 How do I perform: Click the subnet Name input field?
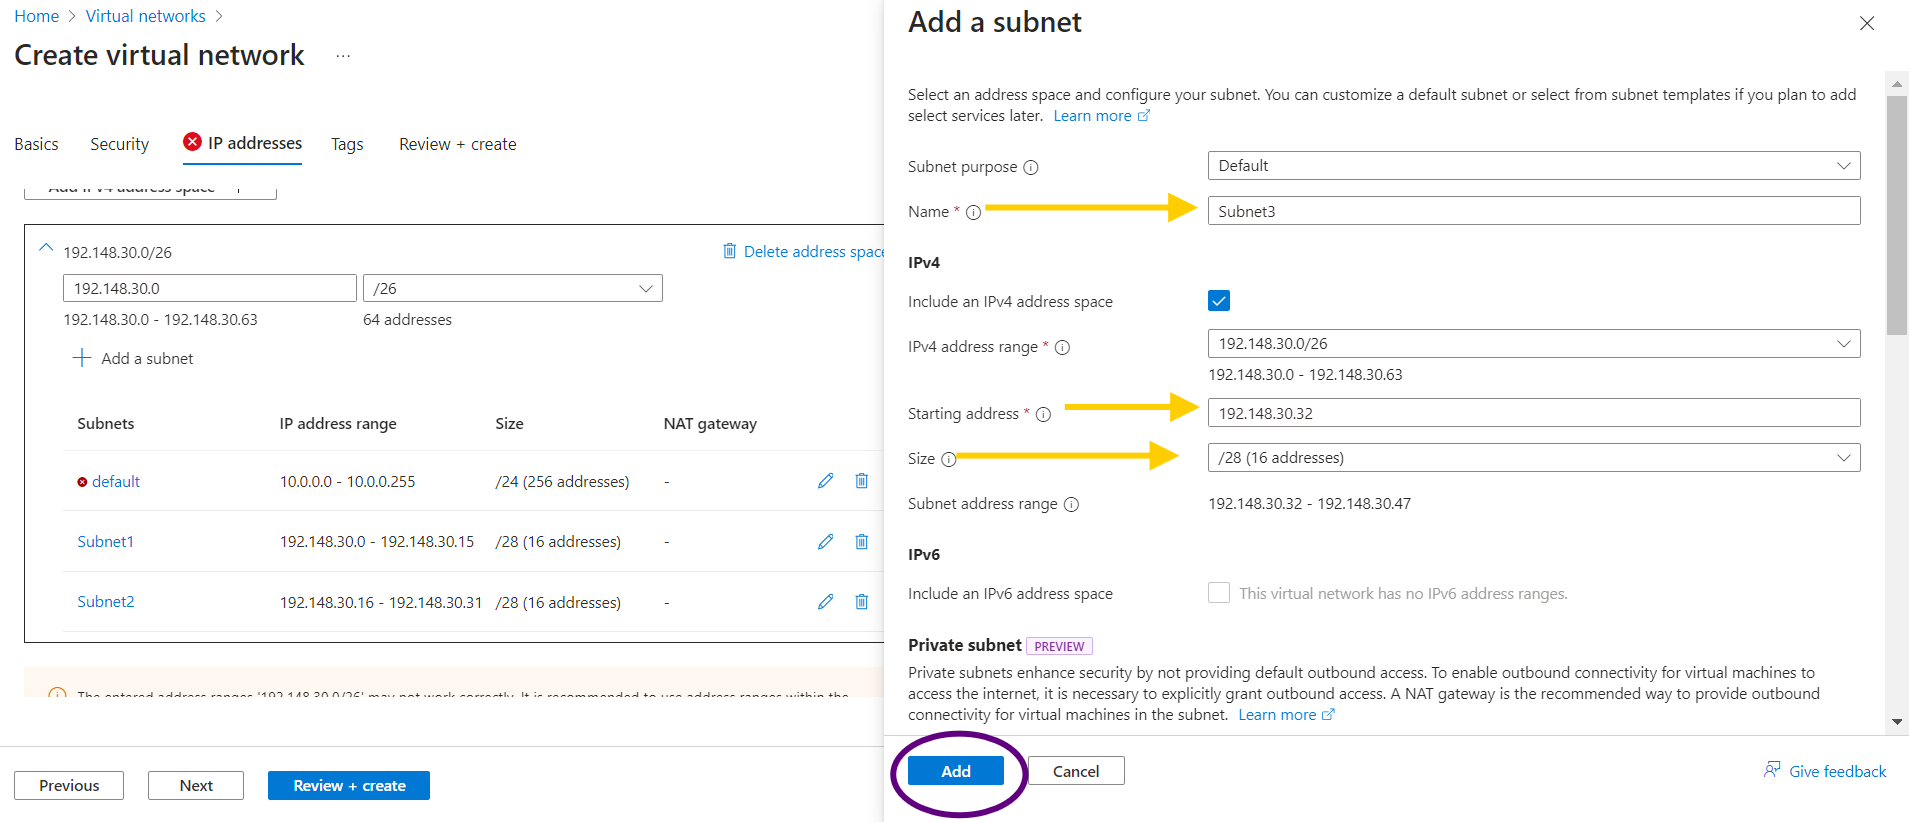click(1533, 211)
